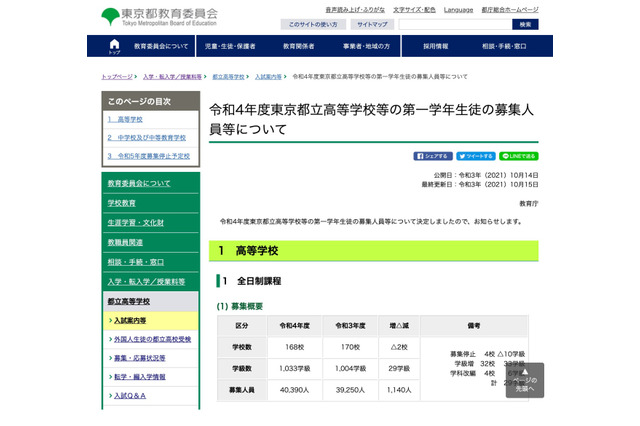Open the 採用情報 navigation menu

click(x=436, y=46)
